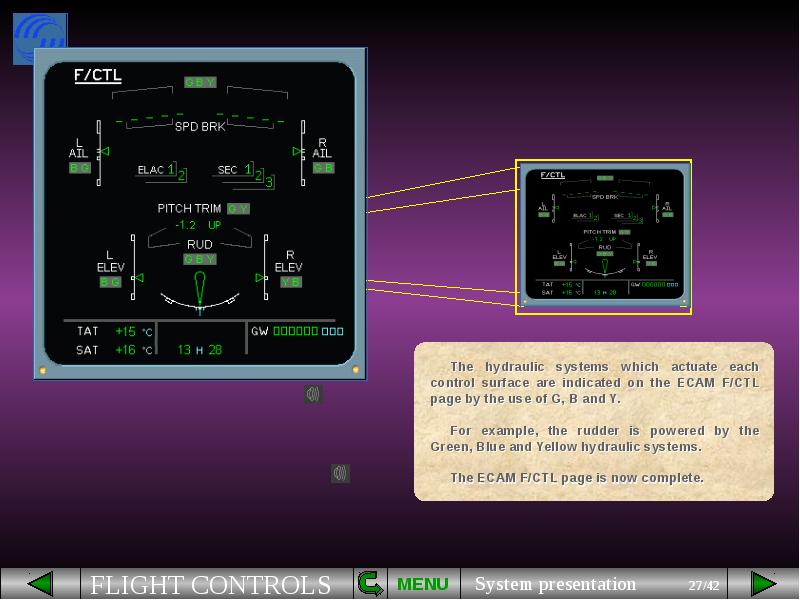
Task: Select the small ECAM F/CTL thumbnail
Action: pos(603,237)
